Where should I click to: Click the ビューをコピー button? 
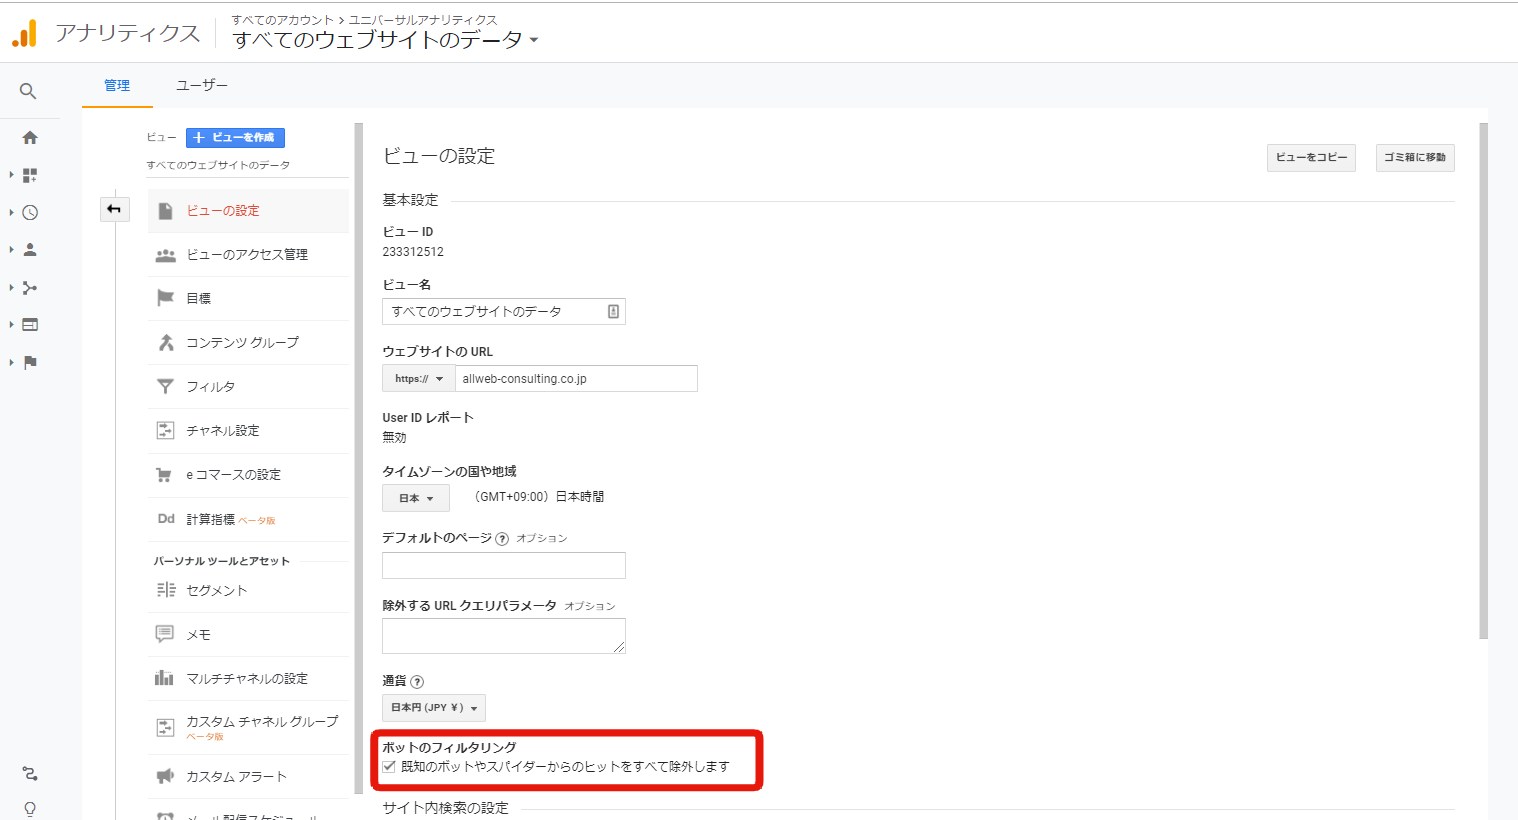click(x=1311, y=158)
